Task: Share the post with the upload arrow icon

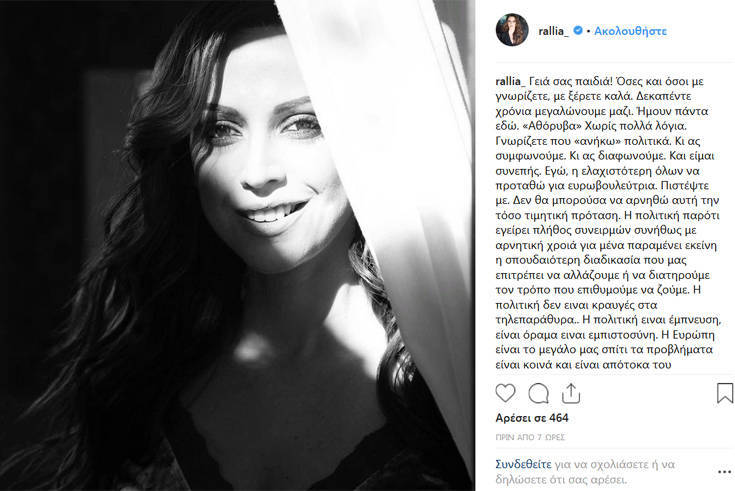Action: point(571,393)
